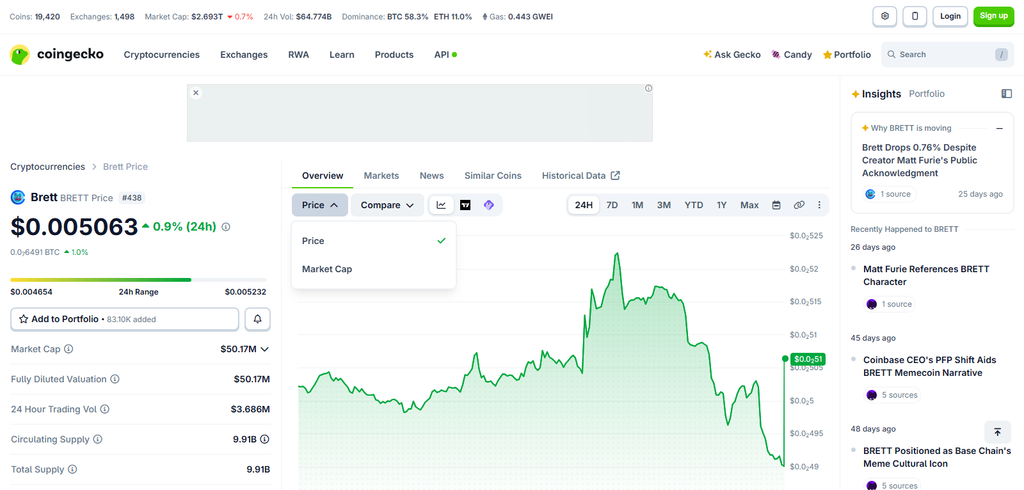Viewport: 1024px width, 490px height.
Task: Switch to the News tab
Action: (x=432, y=176)
